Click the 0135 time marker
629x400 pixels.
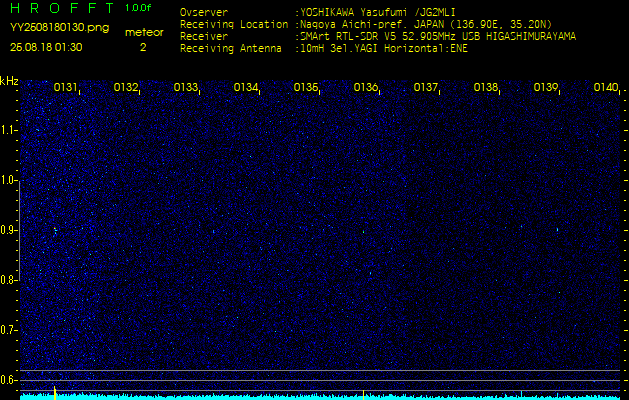(x=305, y=87)
